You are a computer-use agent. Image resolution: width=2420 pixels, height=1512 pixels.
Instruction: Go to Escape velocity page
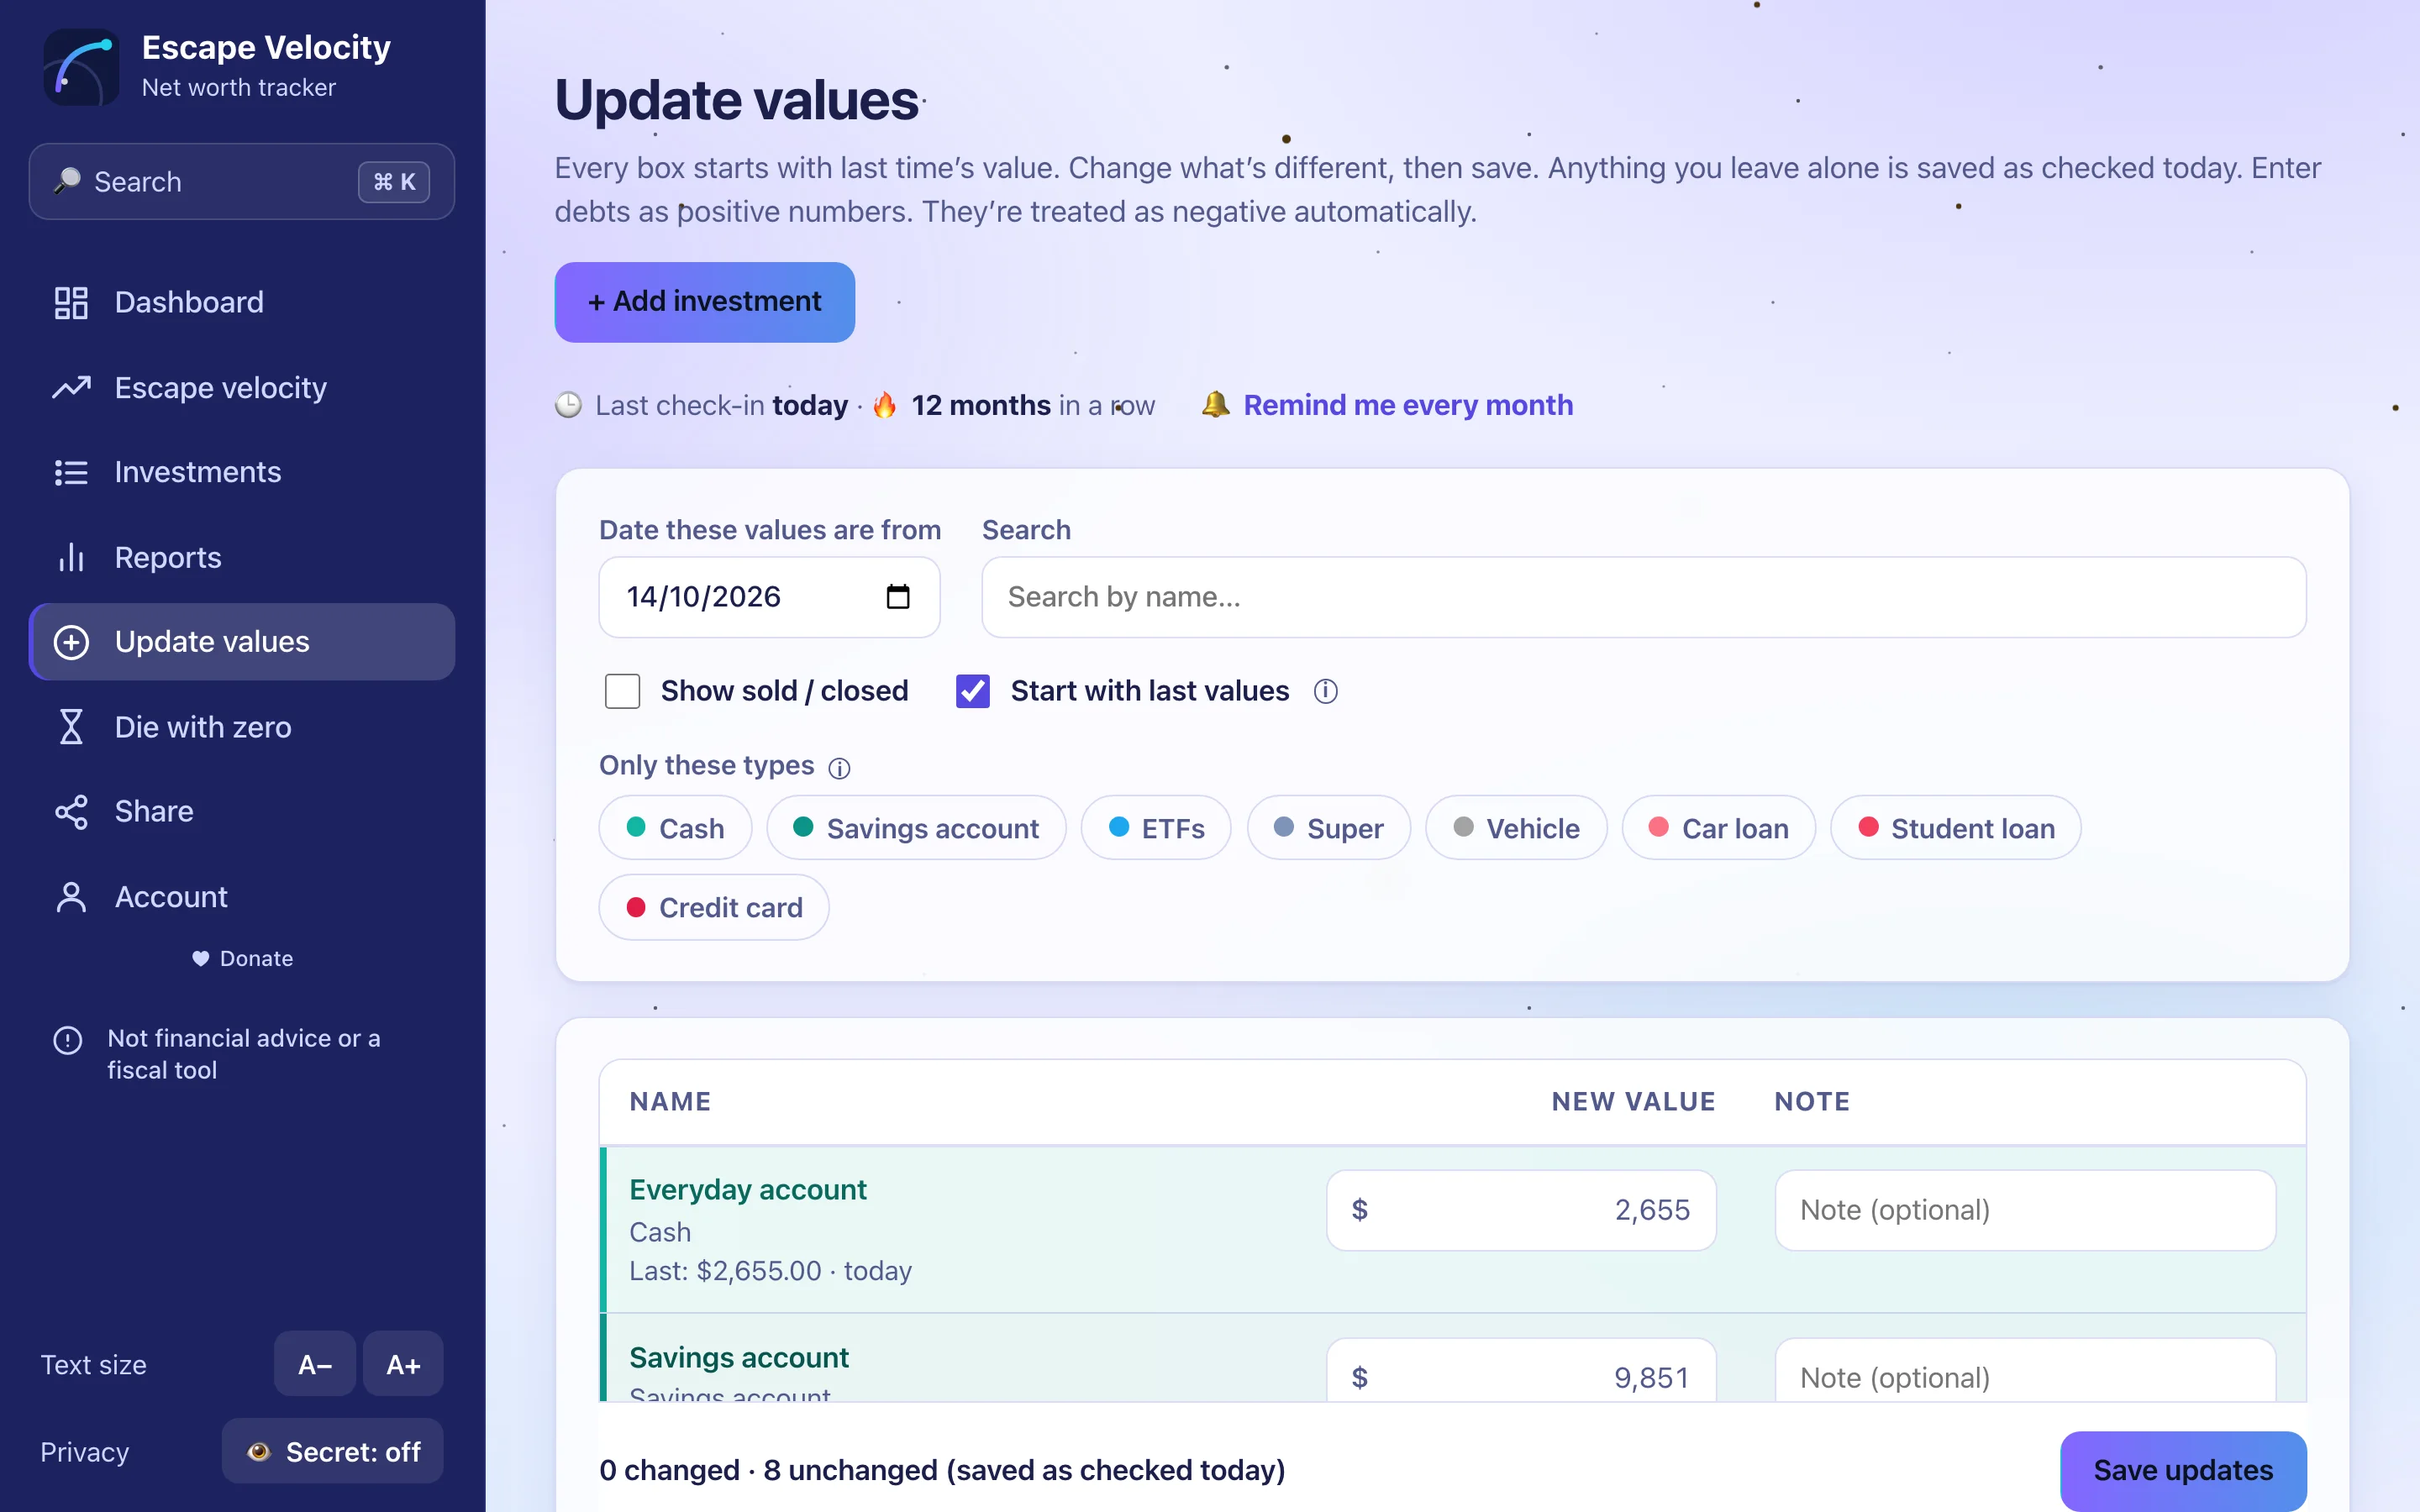pos(241,387)
